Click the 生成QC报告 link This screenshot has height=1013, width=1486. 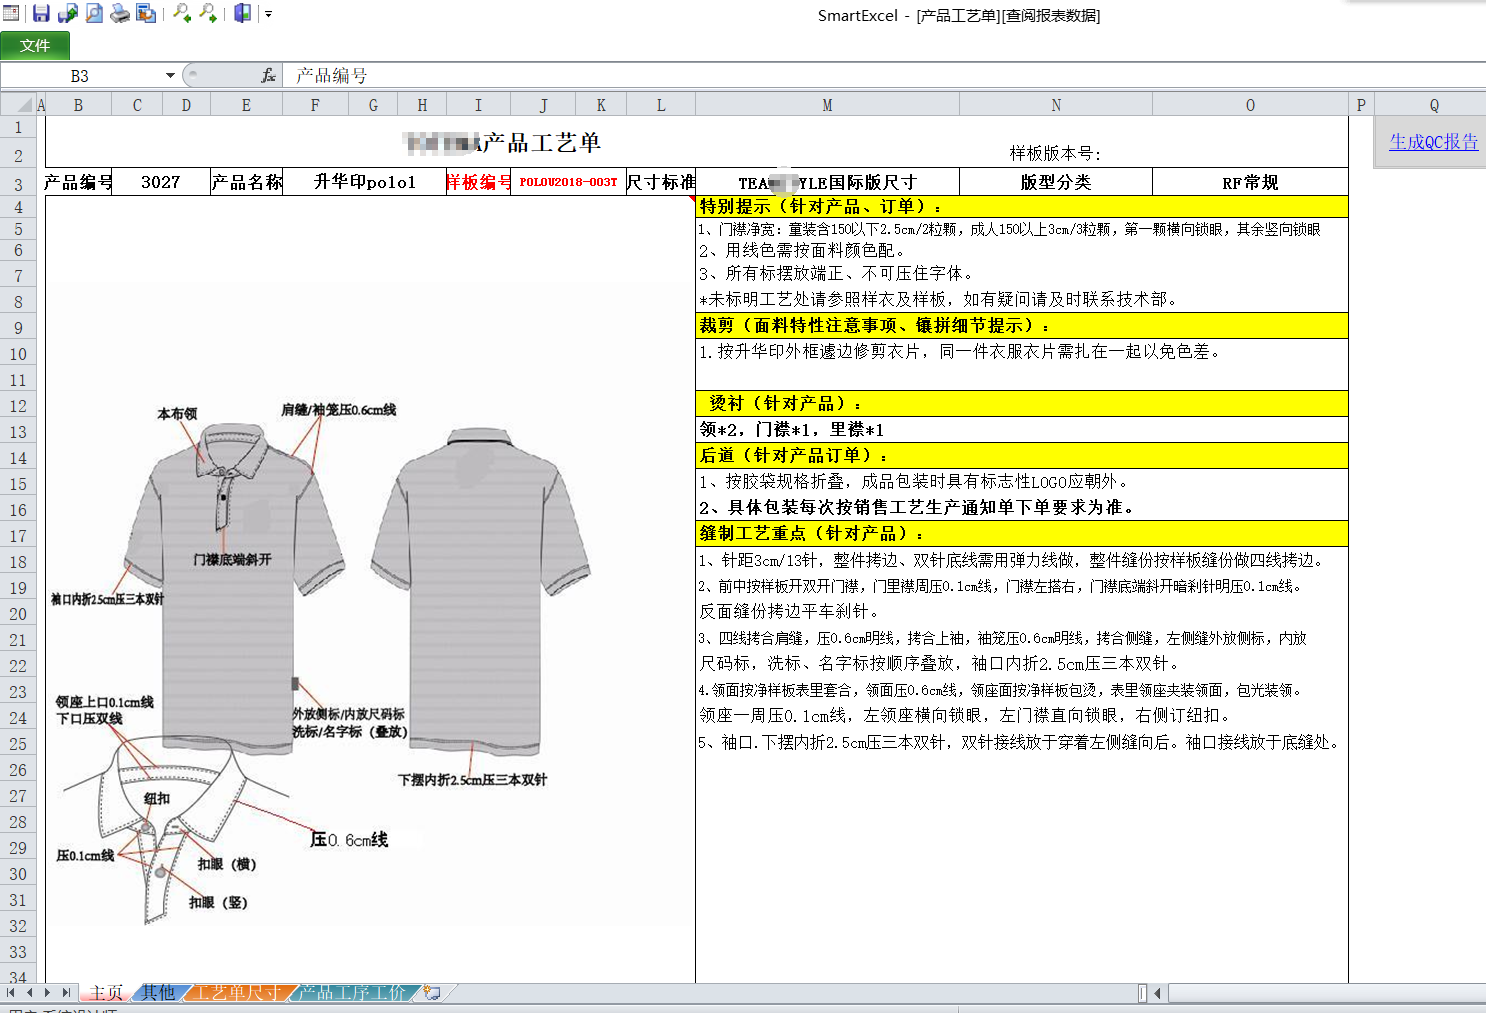1433,142
